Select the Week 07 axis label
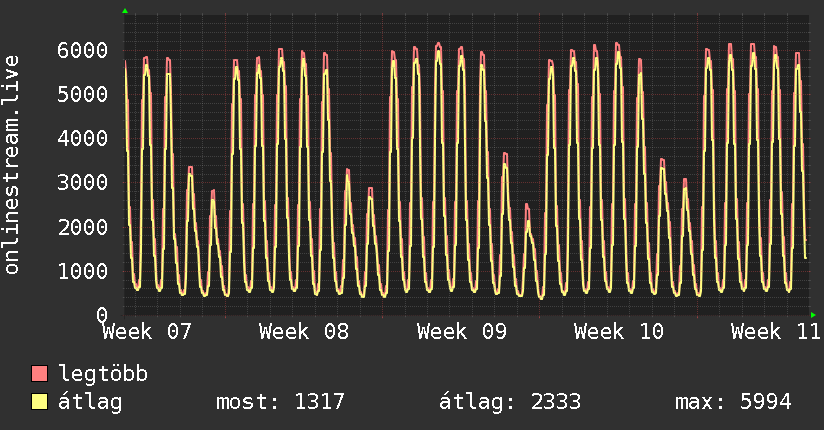The height and width of the screenshot is (430, 824). 147,332
